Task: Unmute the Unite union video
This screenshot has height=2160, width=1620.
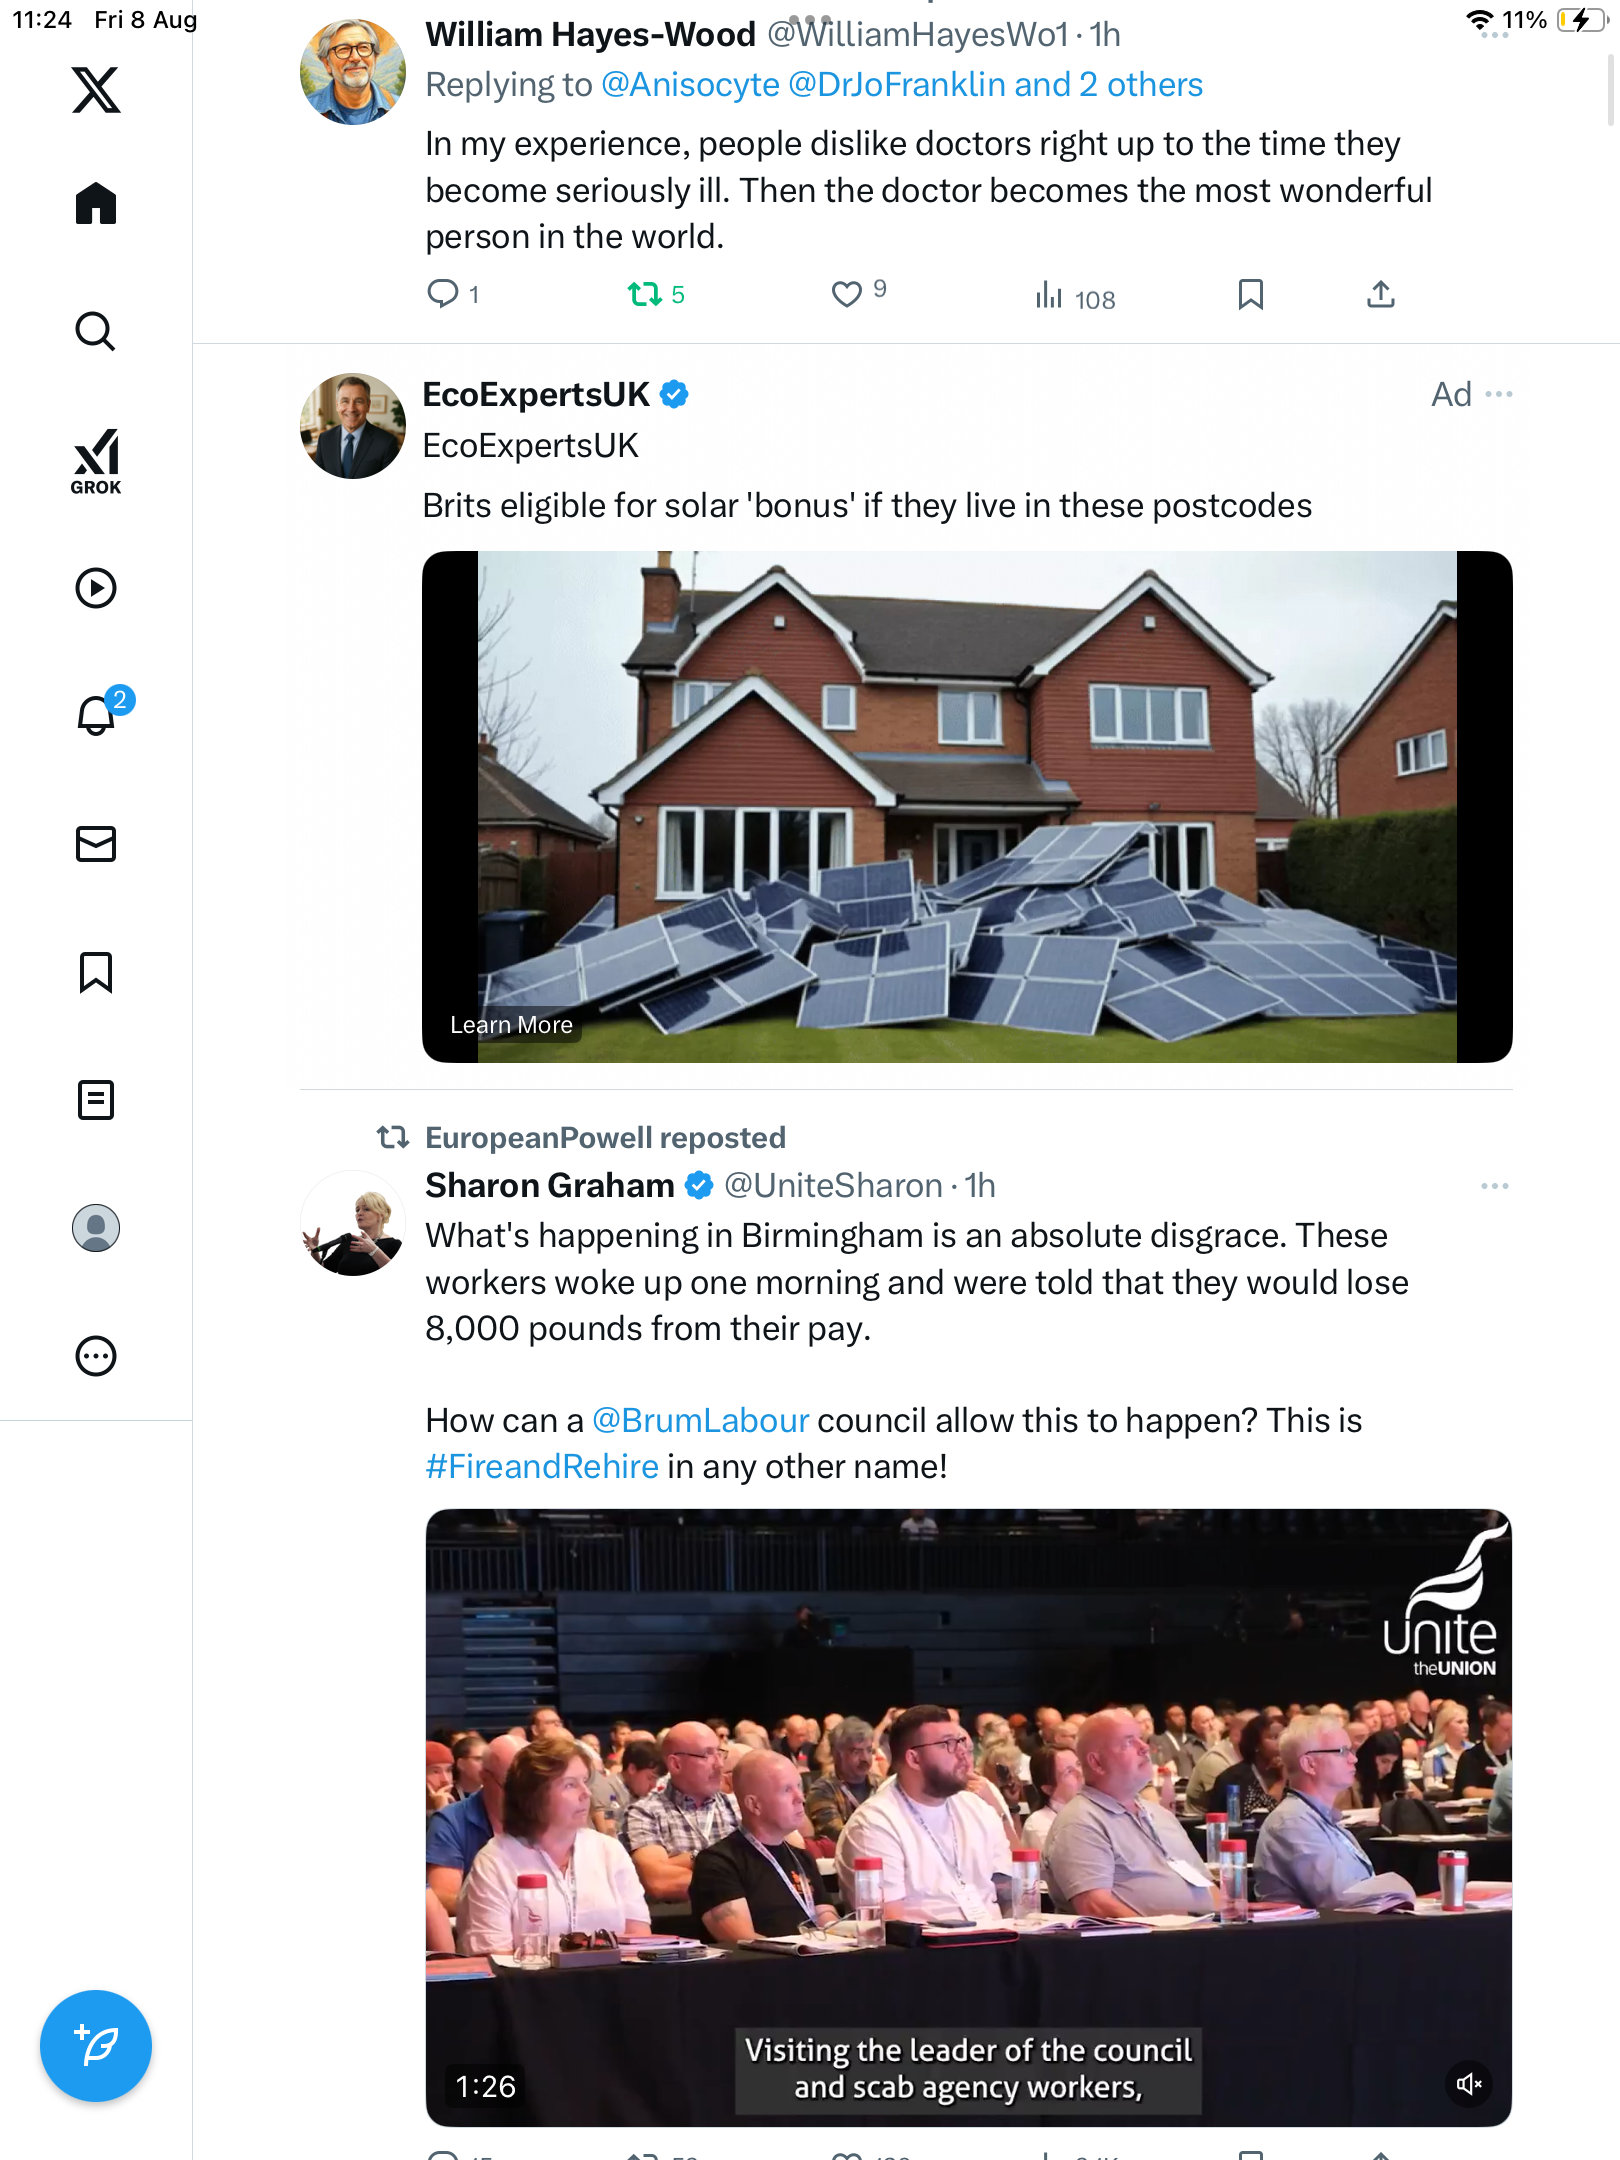Action: (x=1469, y=2084)
